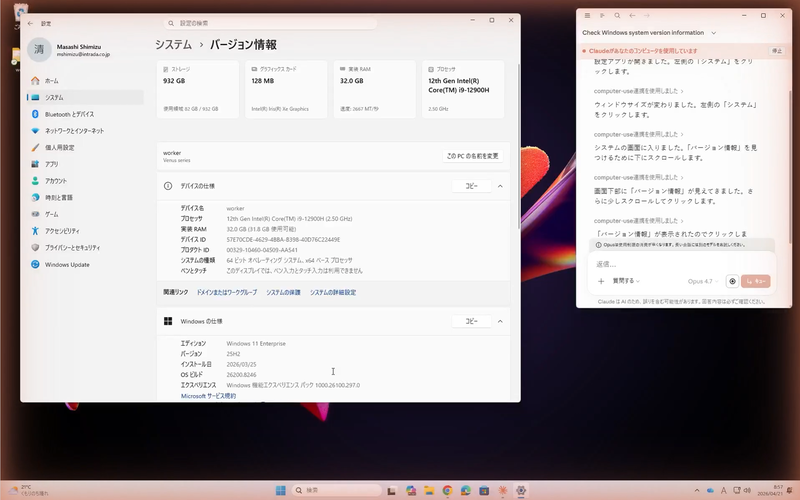The height and width of the screenshot is (500, 800).
Task: Click OS ビルド value 26200.8246
Action: pos(241,375)
